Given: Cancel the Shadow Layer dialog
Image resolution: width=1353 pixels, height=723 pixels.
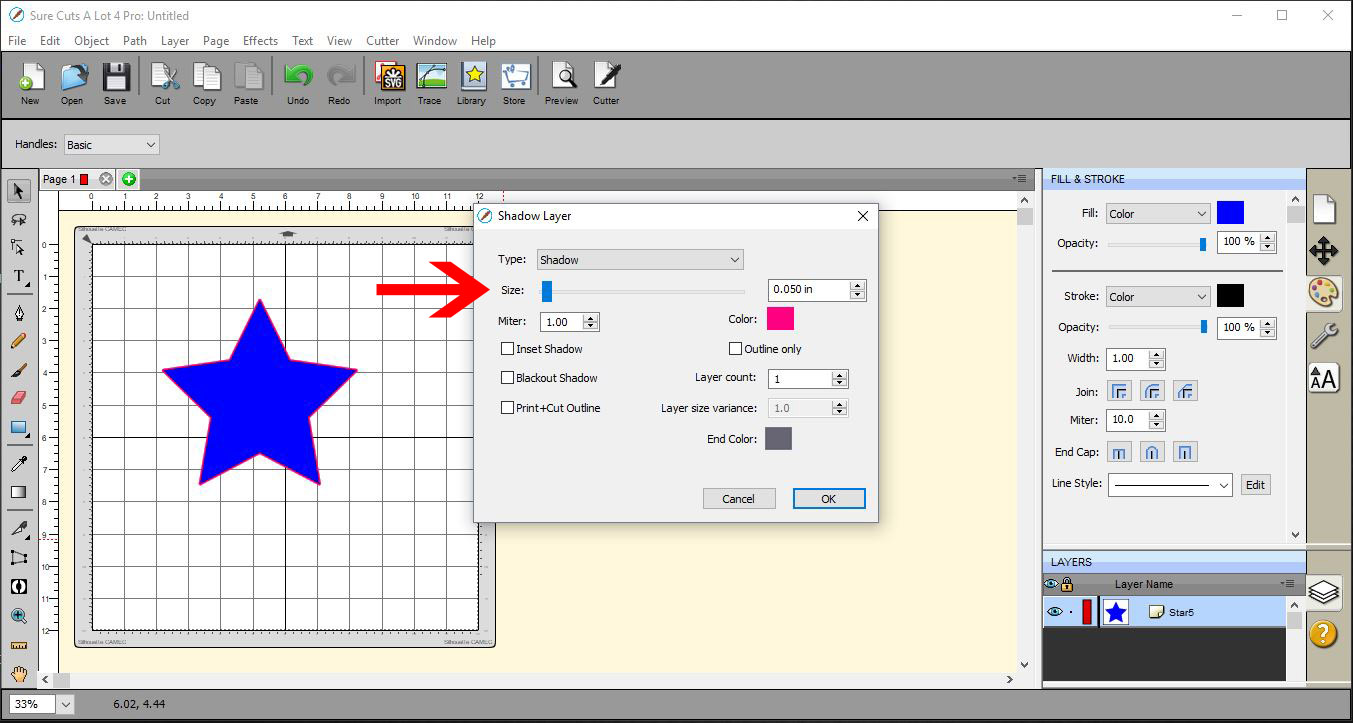Looking at the screenshot, I should (739, 499).
